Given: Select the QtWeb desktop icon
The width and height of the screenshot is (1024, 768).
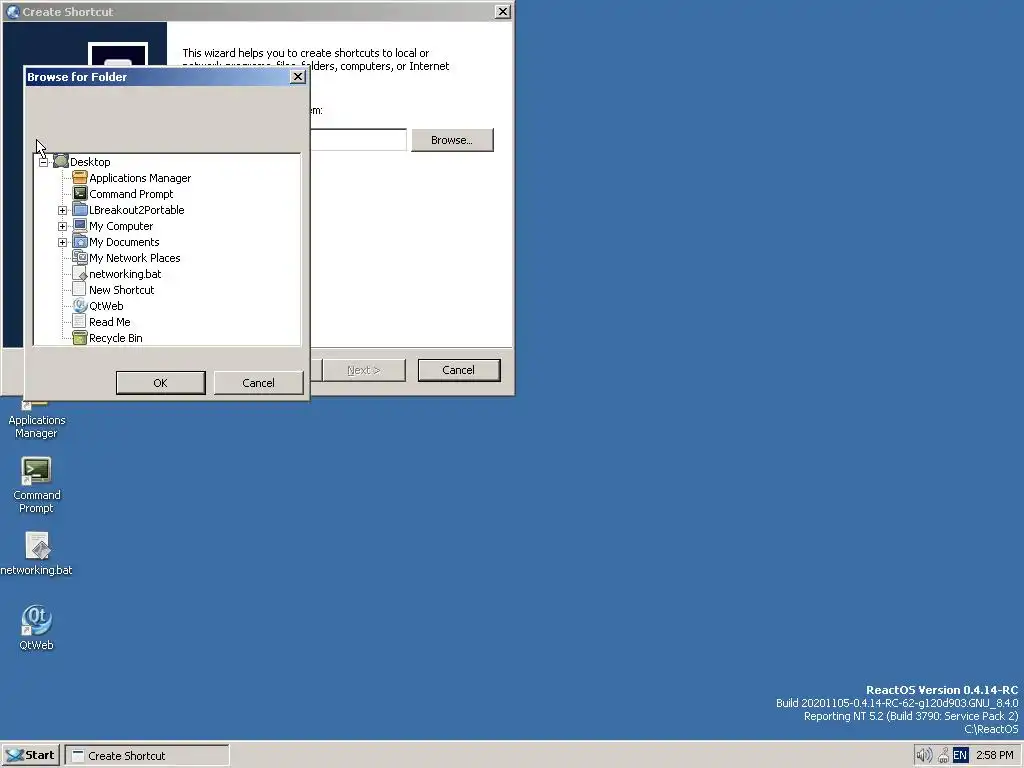Looking at the screenshot, I should 37,620.
